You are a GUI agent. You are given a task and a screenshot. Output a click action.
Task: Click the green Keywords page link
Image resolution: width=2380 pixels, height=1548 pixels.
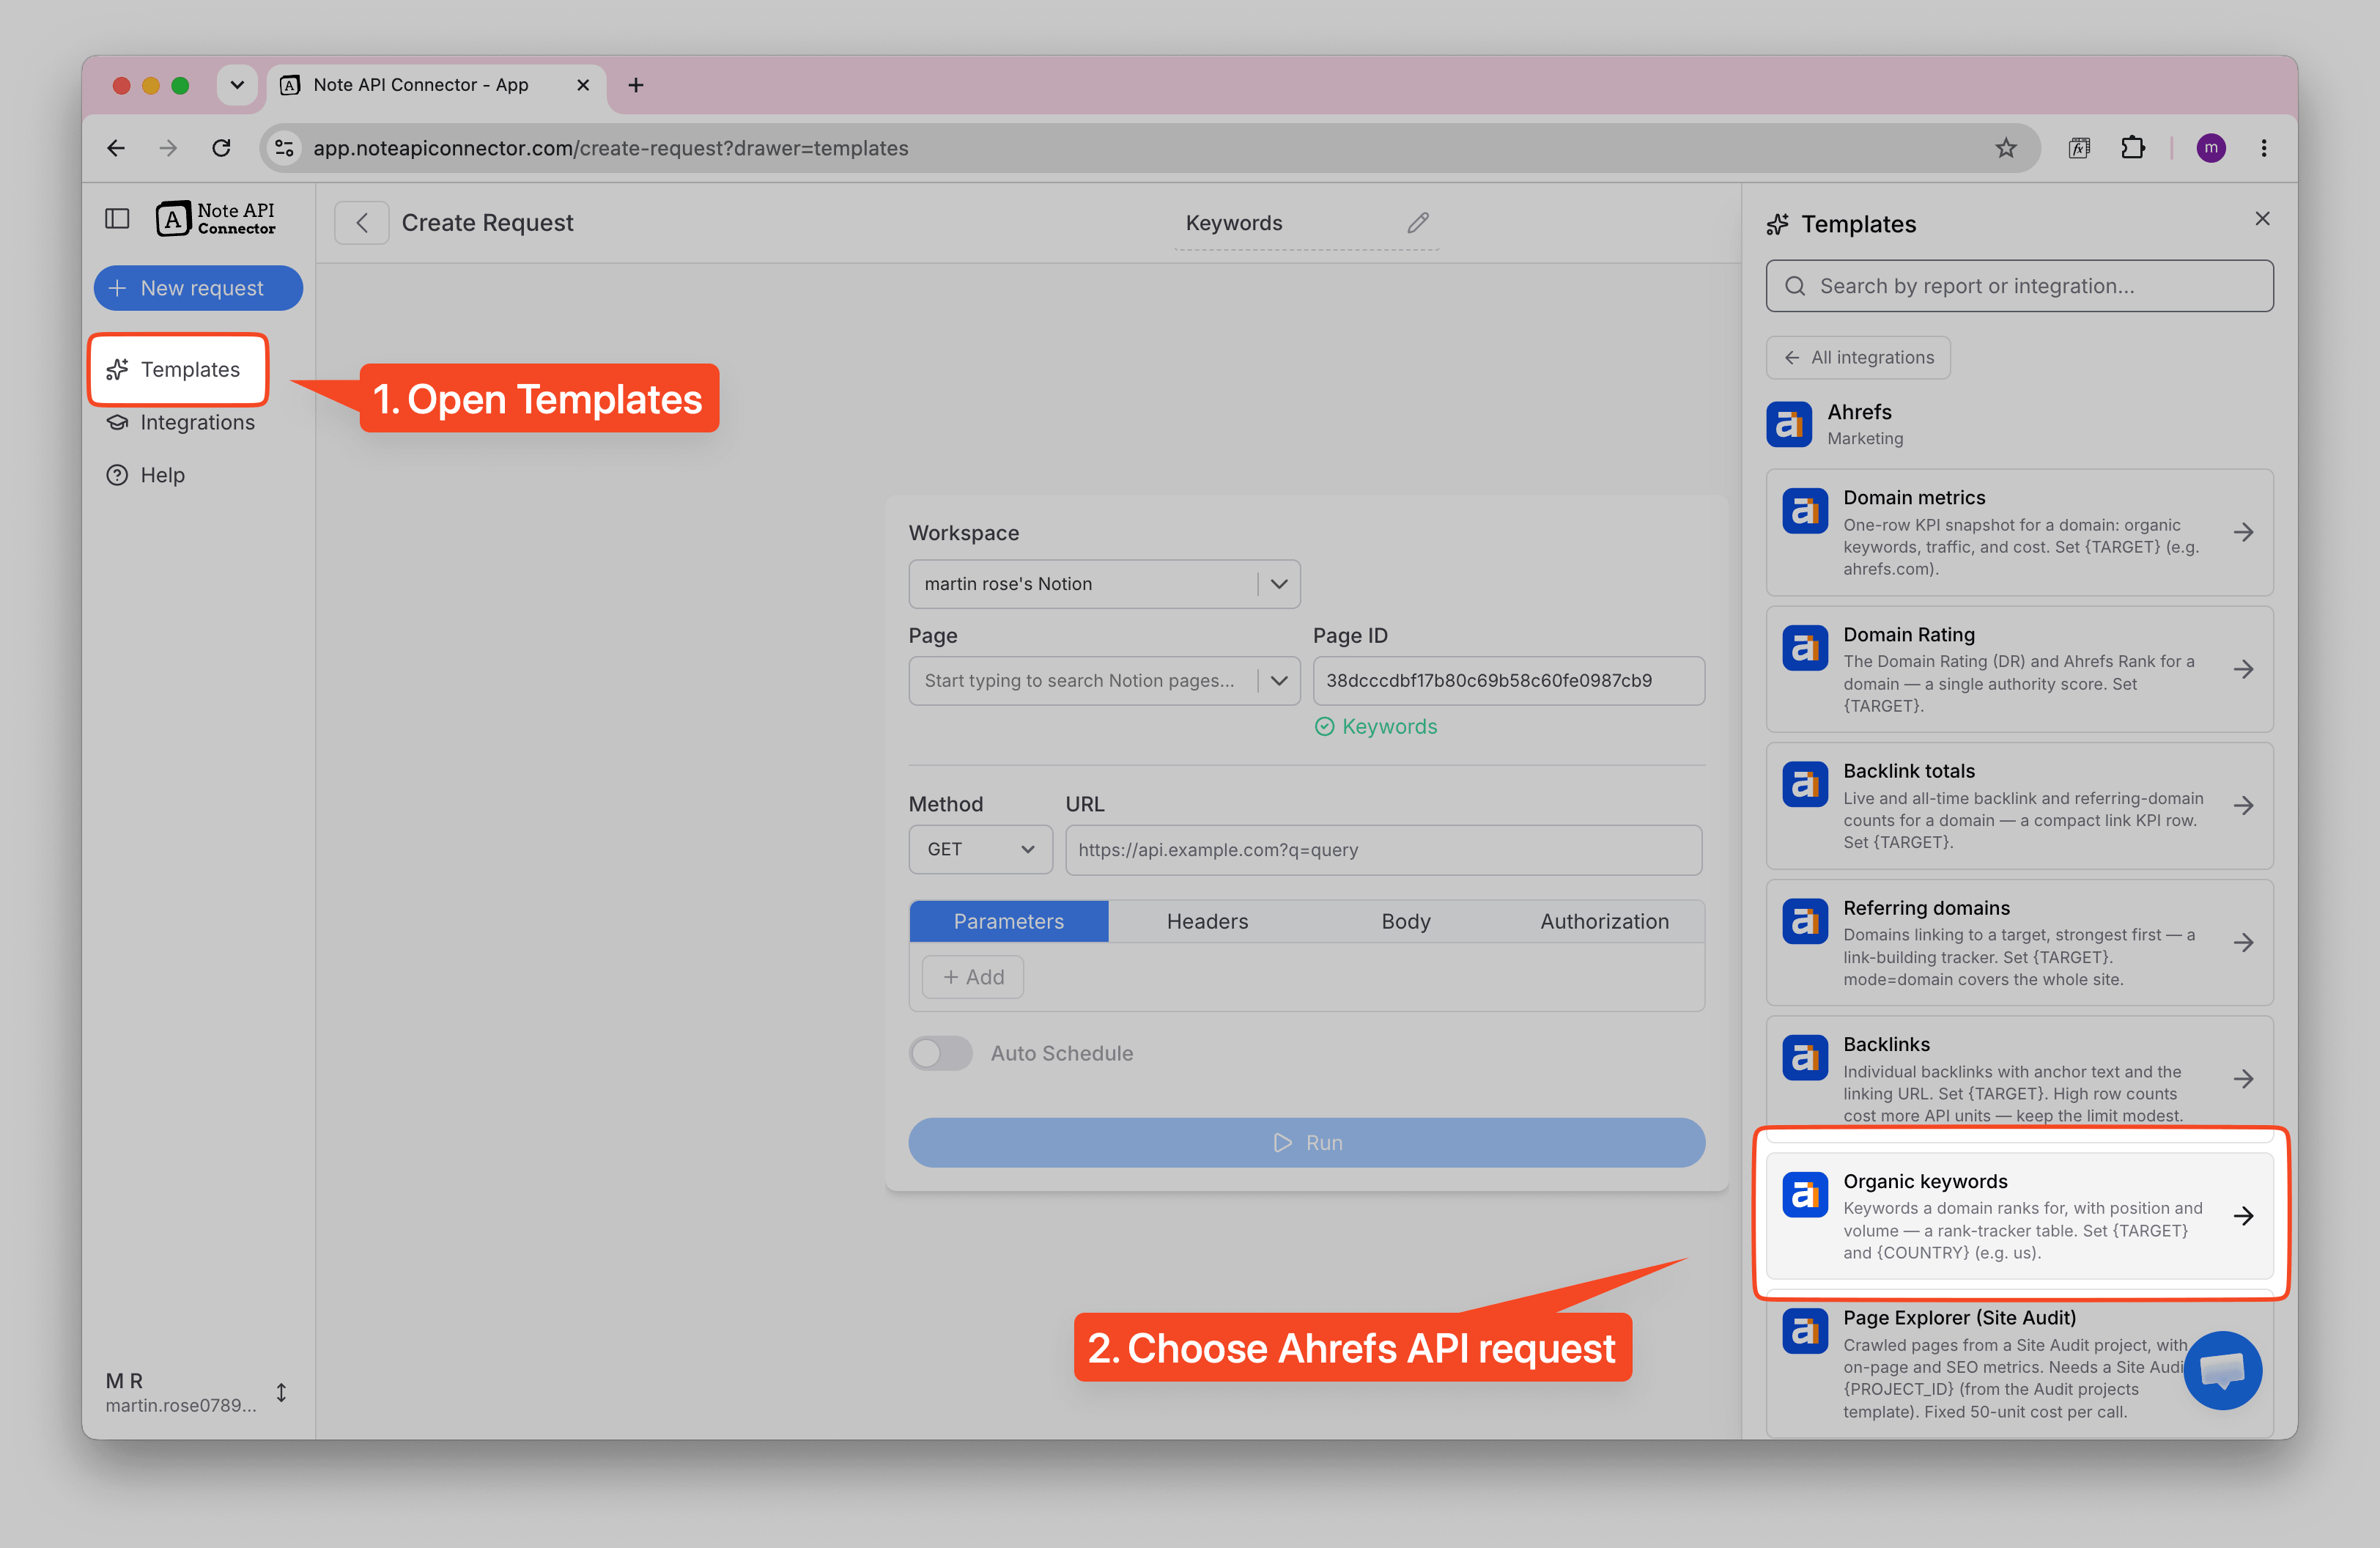(1376, 727)
